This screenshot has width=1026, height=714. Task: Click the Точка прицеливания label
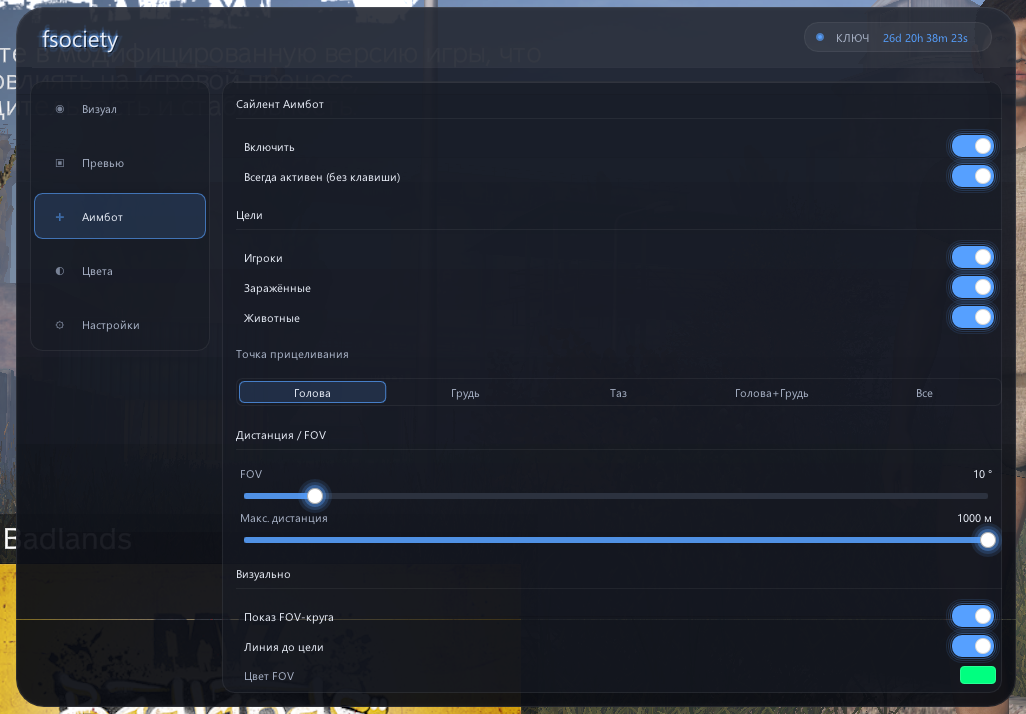[292, 354]
